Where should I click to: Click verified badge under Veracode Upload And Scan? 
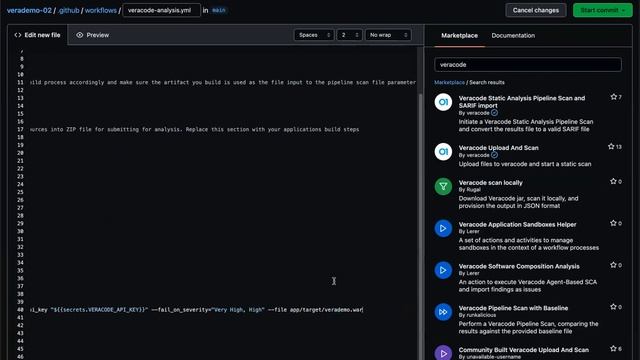click(x=494, y=155)
